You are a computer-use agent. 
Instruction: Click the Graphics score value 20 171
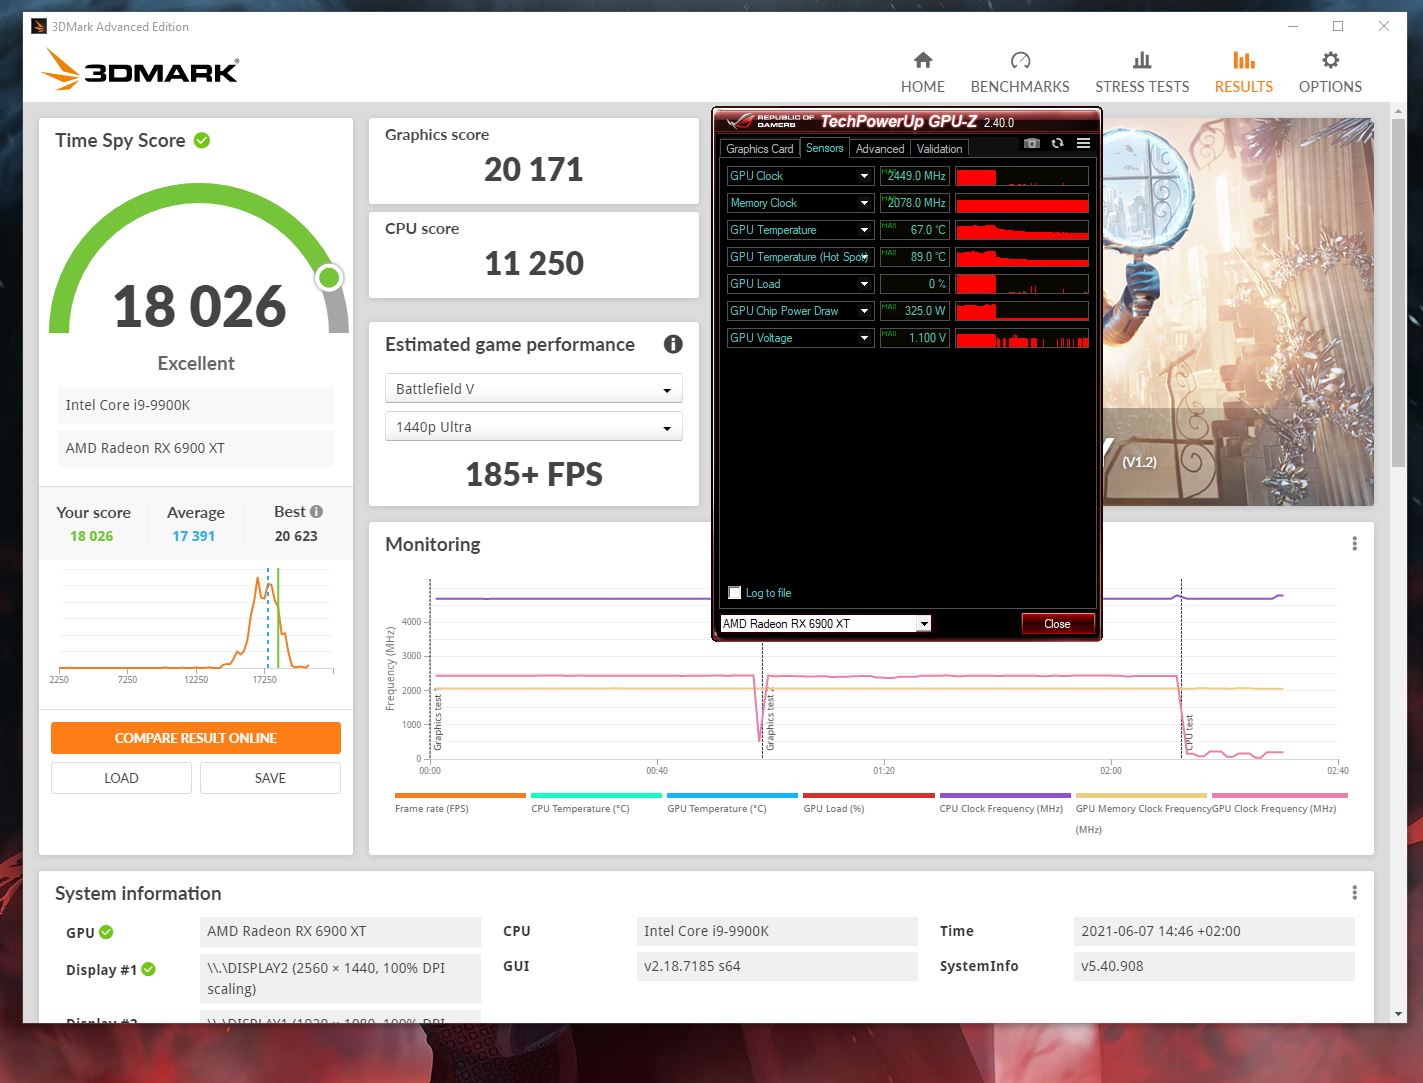[534, 170]
